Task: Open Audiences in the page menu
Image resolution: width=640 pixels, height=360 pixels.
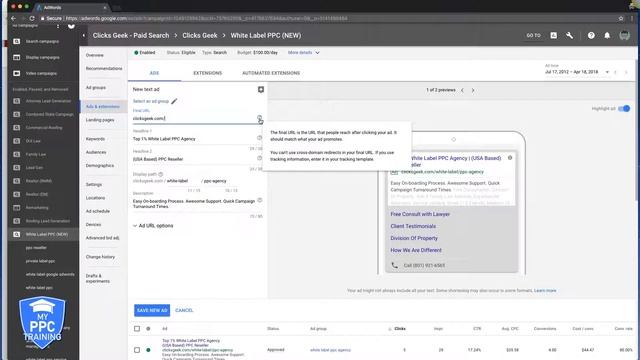Action: (x=96, y=152)
